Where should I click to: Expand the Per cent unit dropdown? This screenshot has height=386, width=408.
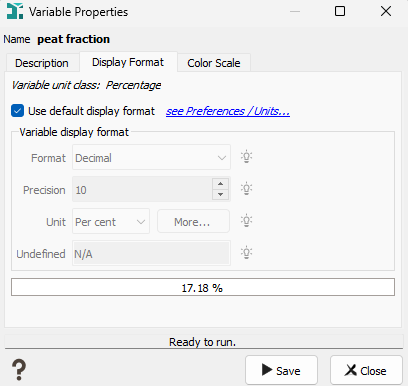click(x=111, y=222)
